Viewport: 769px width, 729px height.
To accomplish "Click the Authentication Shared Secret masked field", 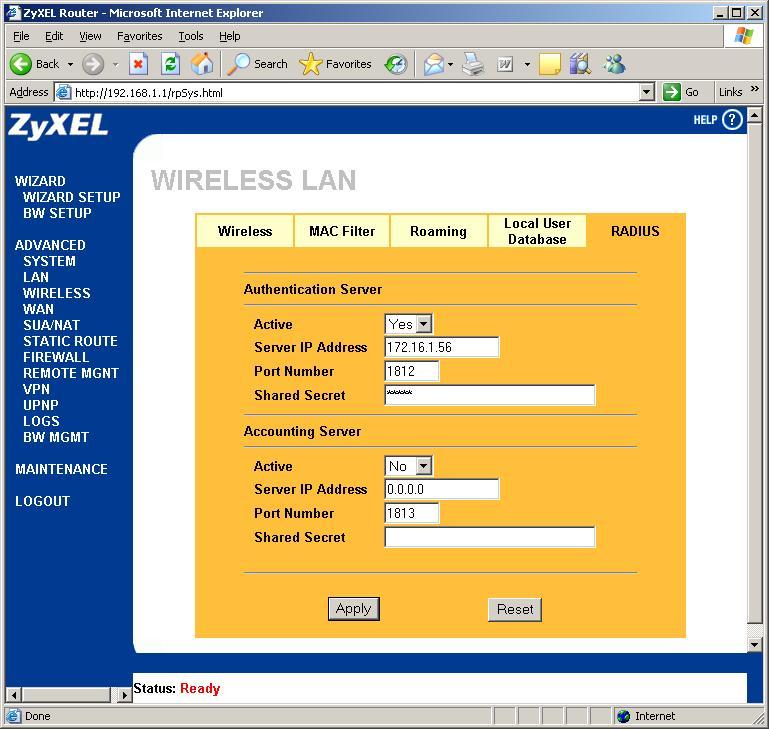I will click(x=490, y=395).
